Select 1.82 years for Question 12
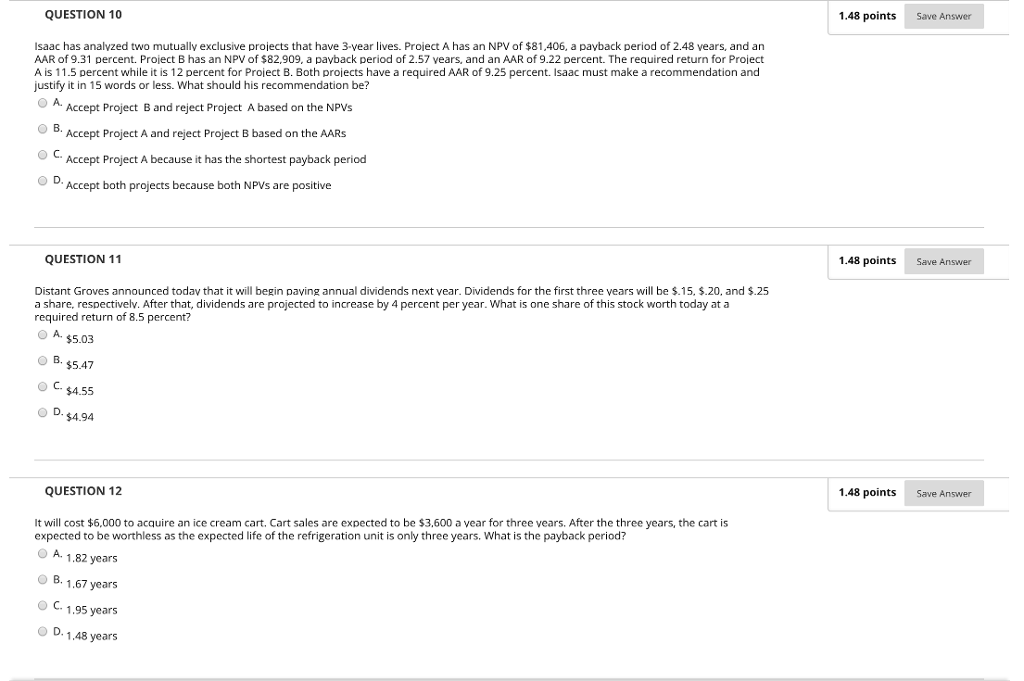 (41, 556)
